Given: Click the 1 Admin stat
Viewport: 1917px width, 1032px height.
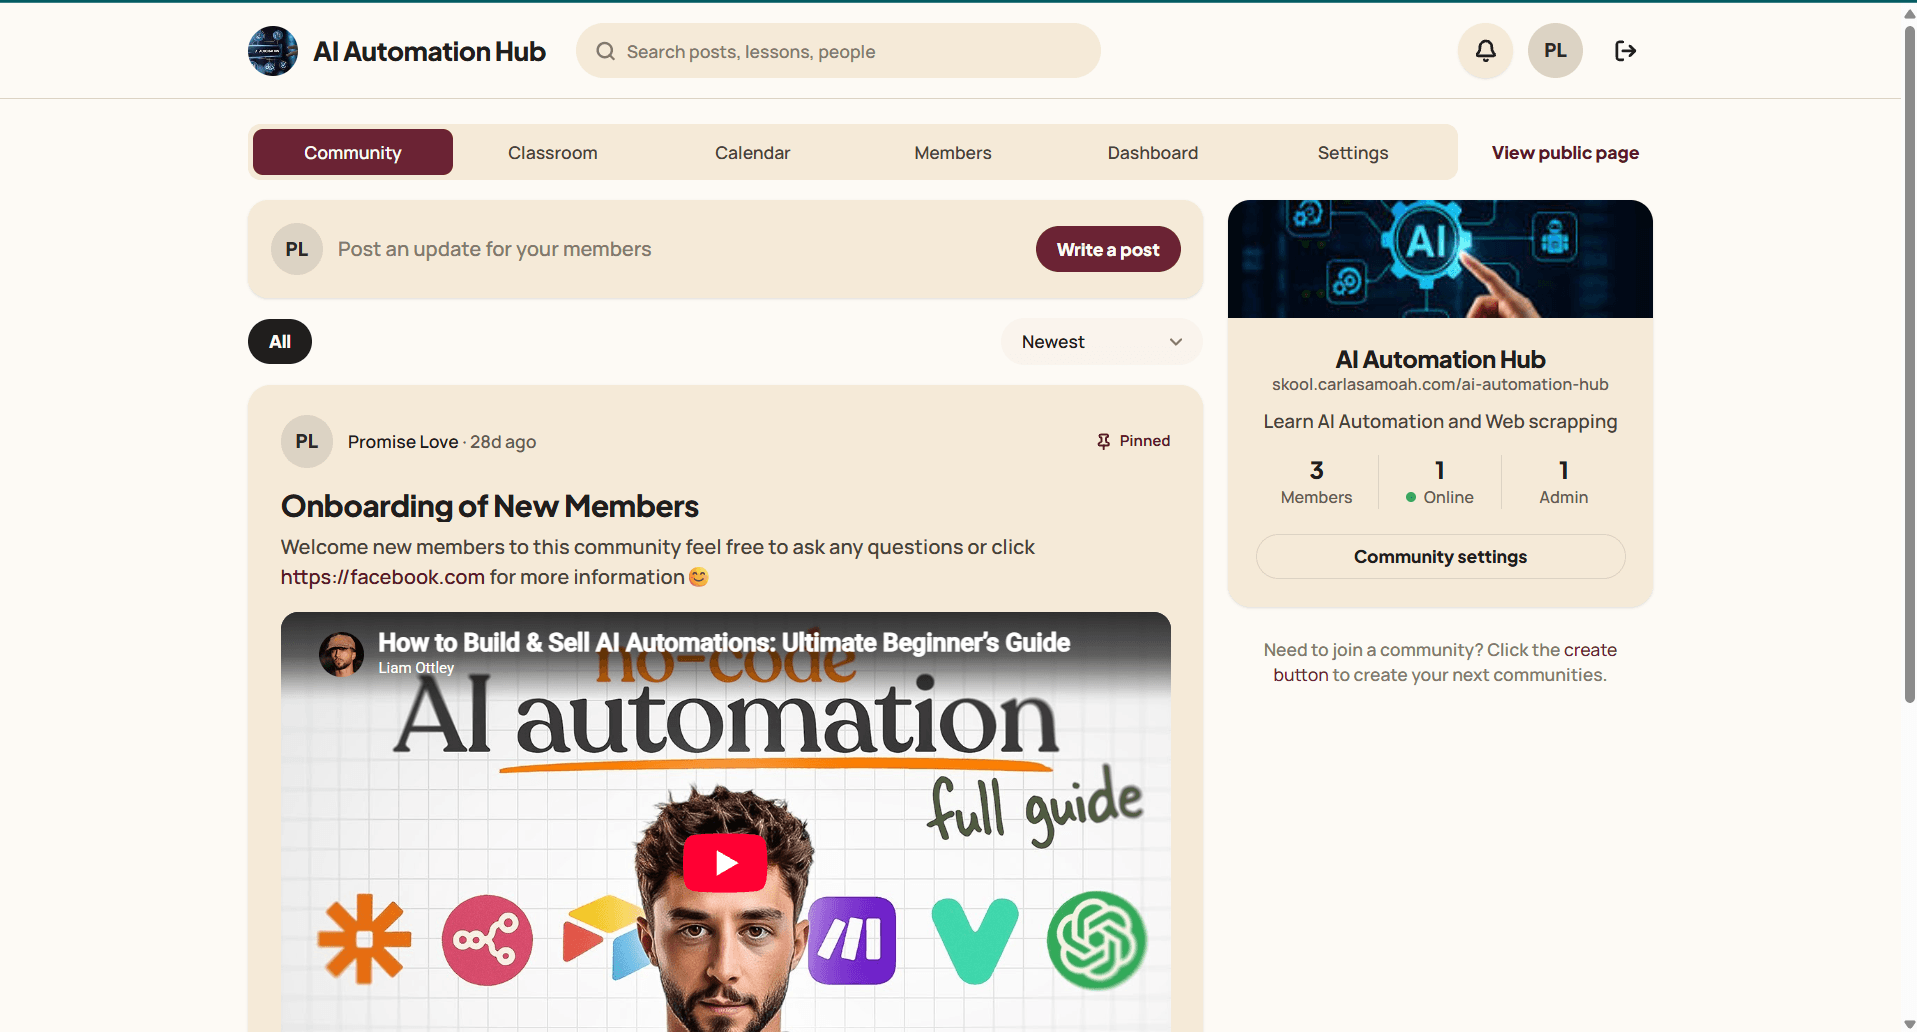Looking at the screenshot, I should pyautogui.click(x=1563, y=482).
